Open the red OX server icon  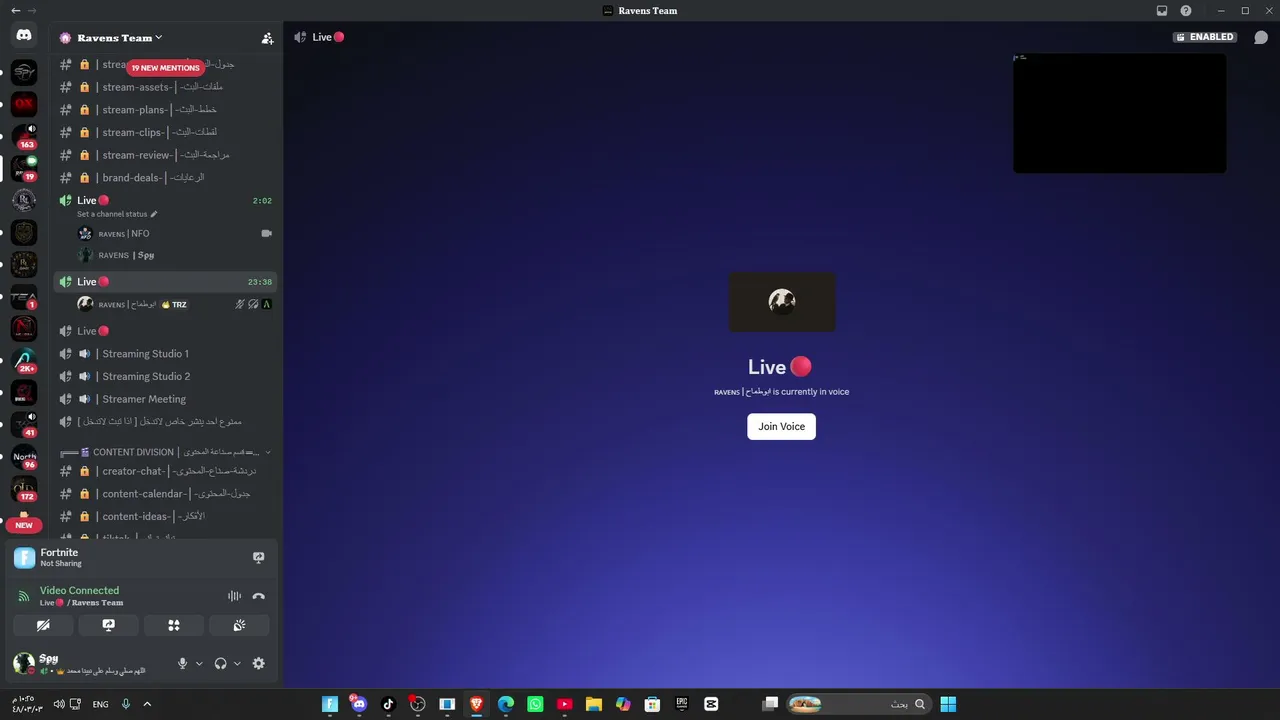pos(24,104)
